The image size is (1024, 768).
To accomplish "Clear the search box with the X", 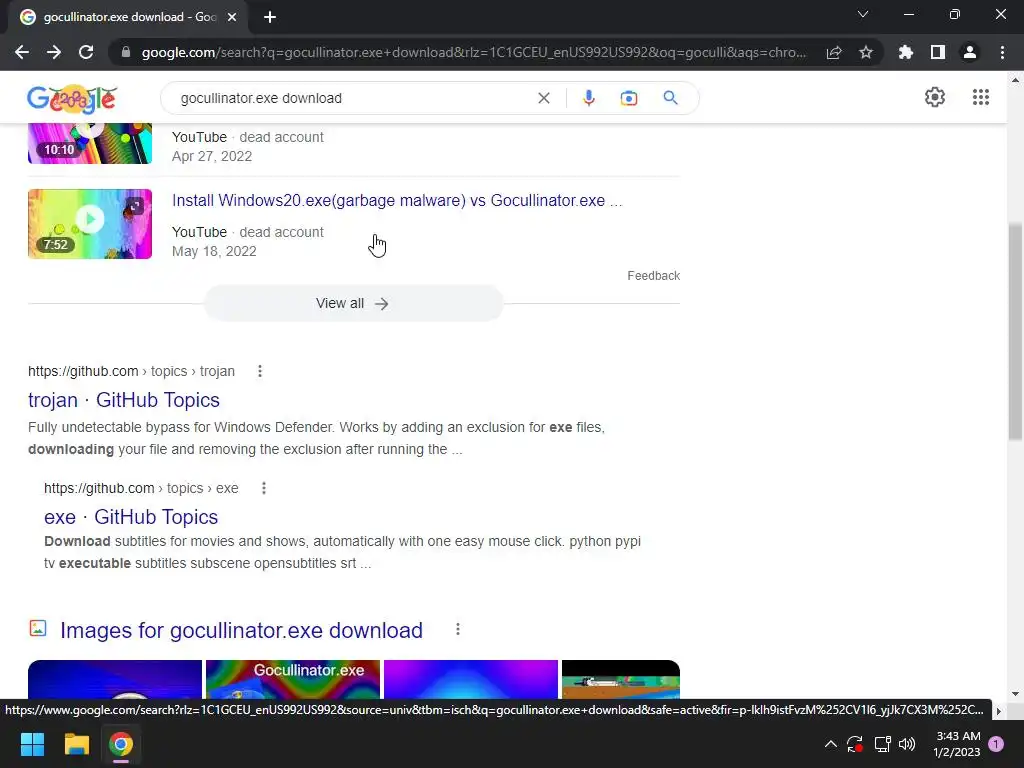I will click(x=543, y=98).
